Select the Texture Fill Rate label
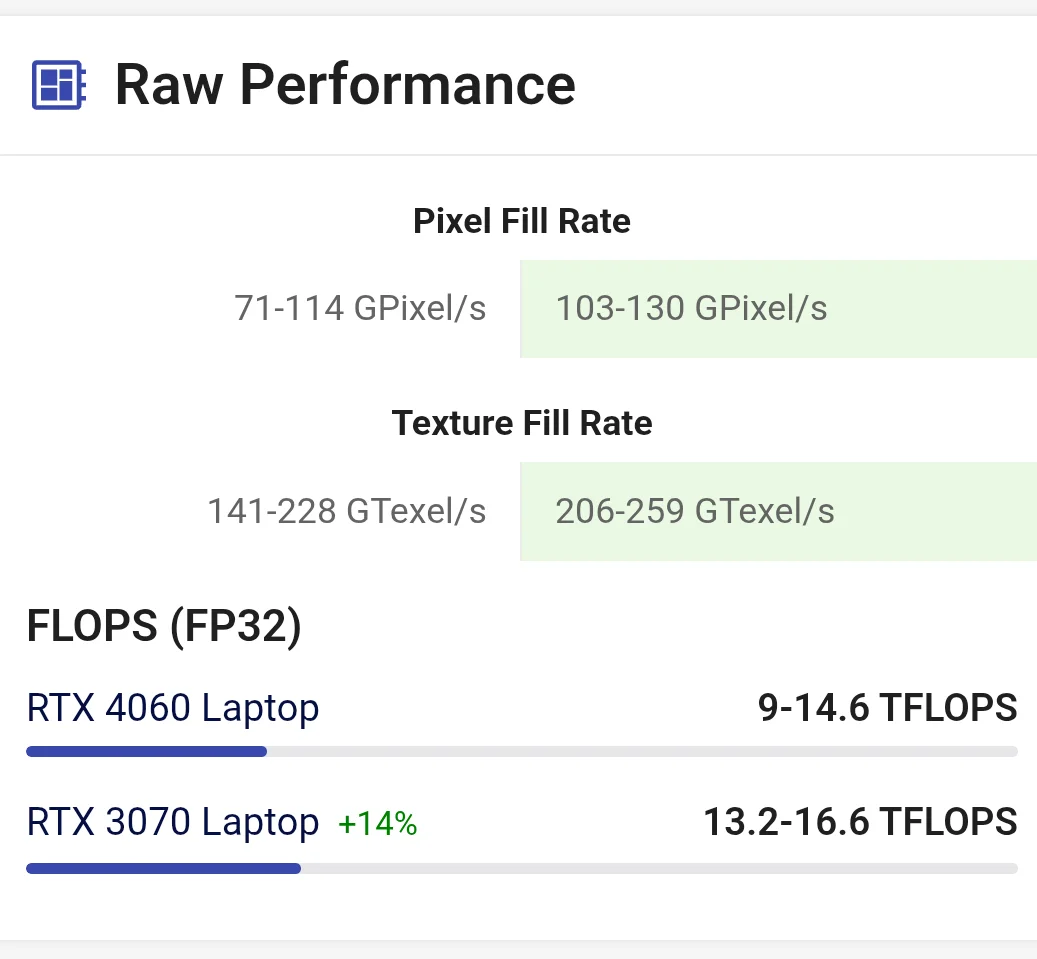Viewport: 1037px width, 959px height. pyautogui.click(x=521, y=423)
